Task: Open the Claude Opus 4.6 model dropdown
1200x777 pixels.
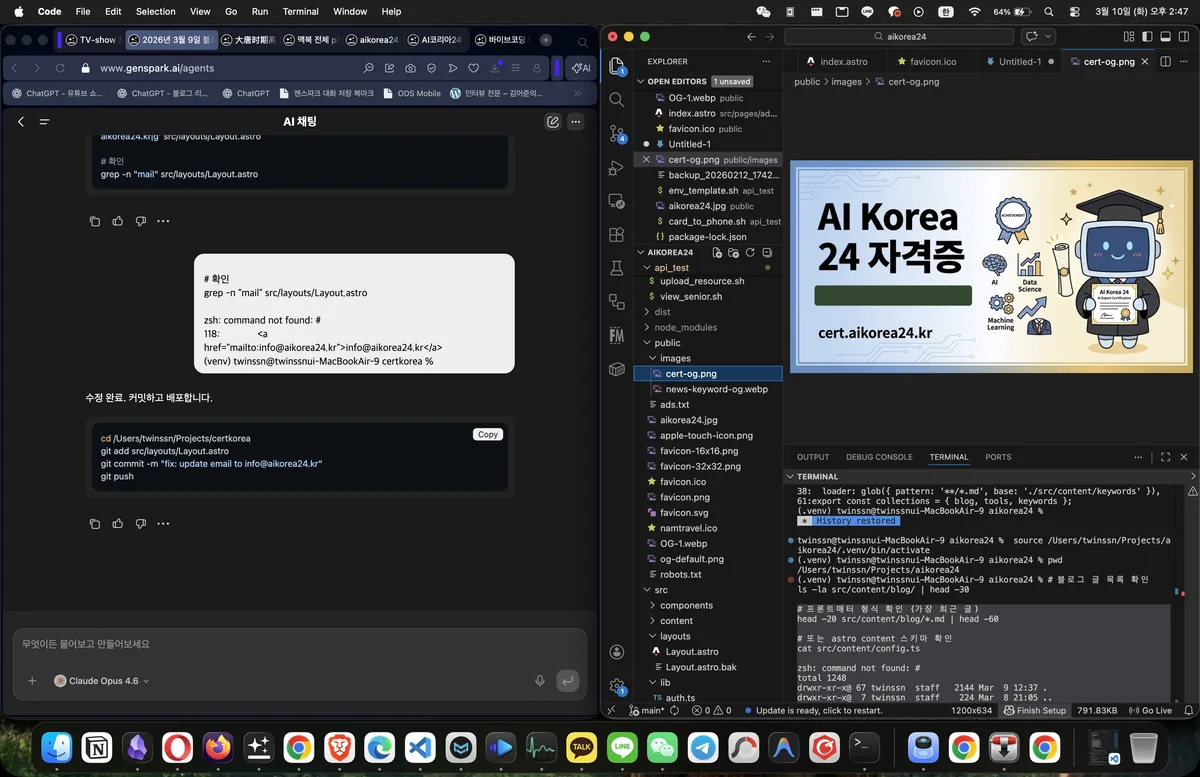Action: (101, 681)
